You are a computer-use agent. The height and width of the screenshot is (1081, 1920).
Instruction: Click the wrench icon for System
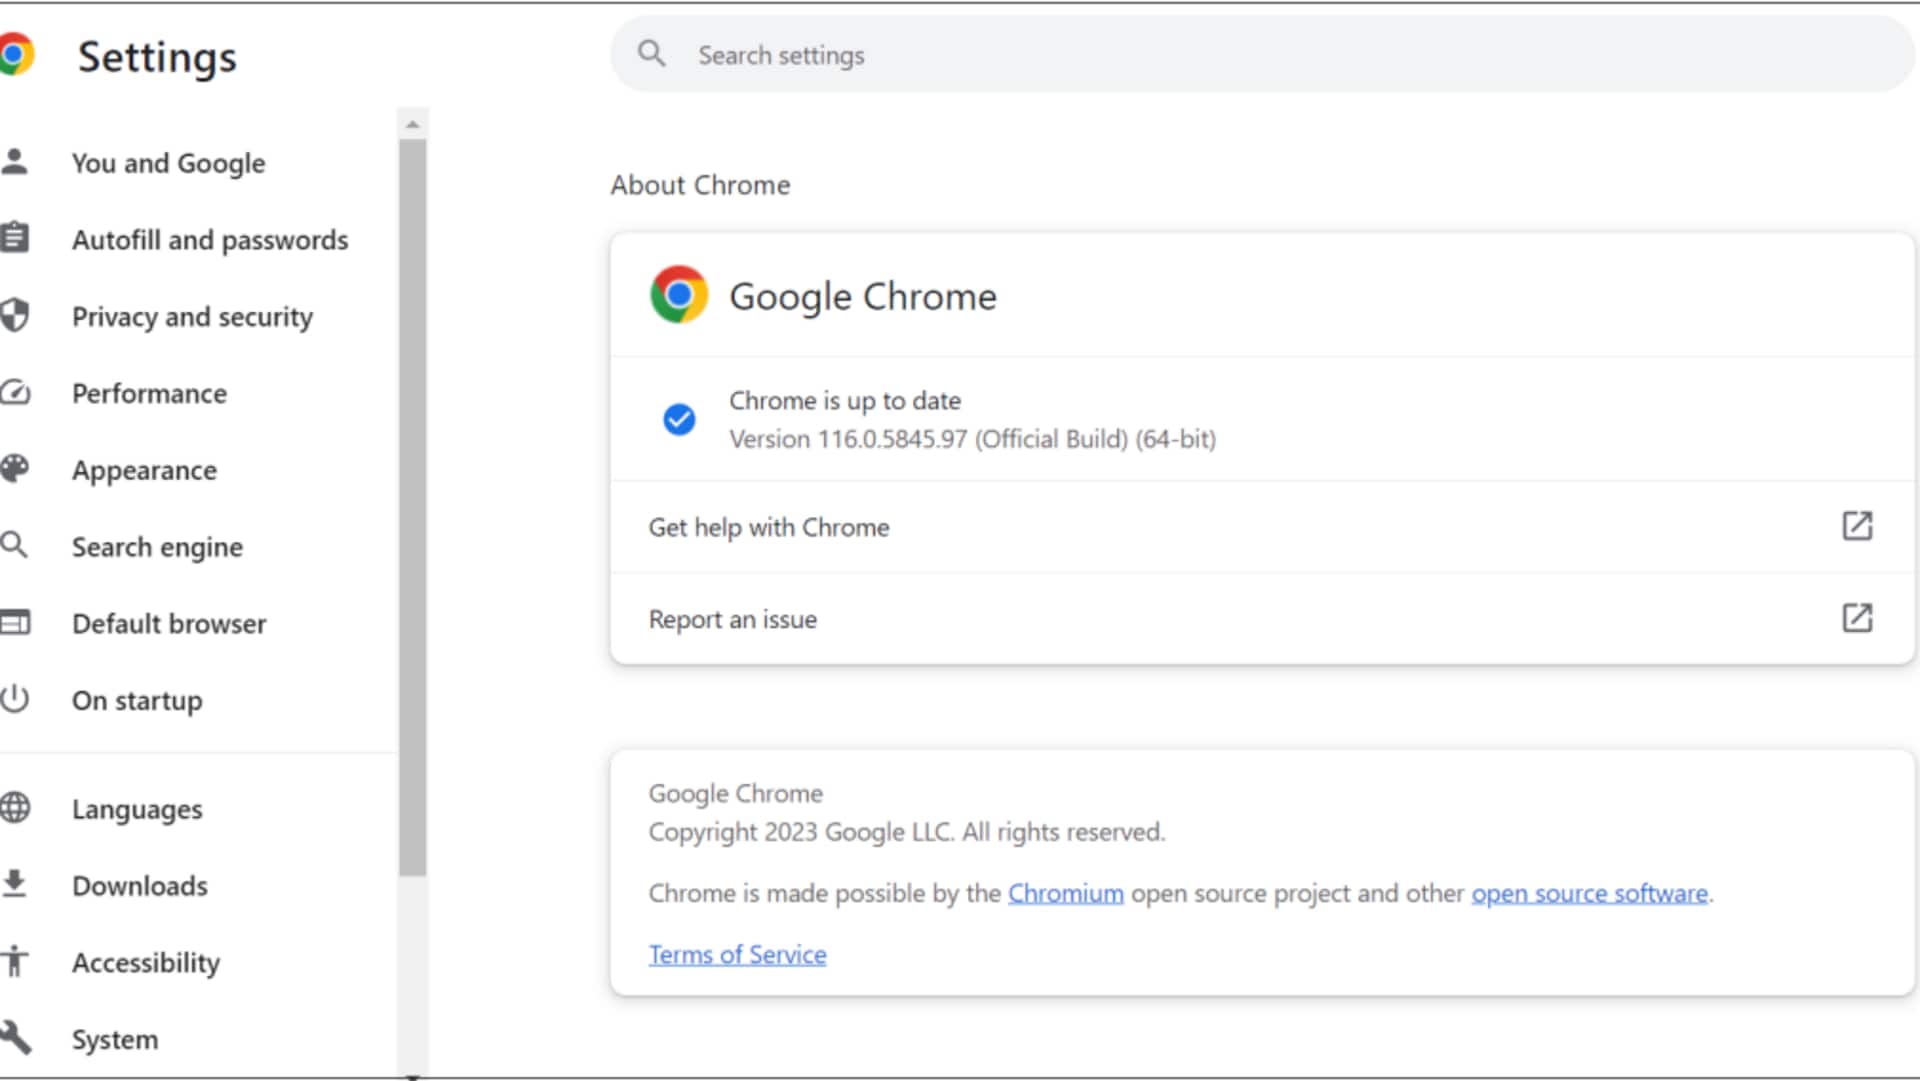tap(15, 1038)
